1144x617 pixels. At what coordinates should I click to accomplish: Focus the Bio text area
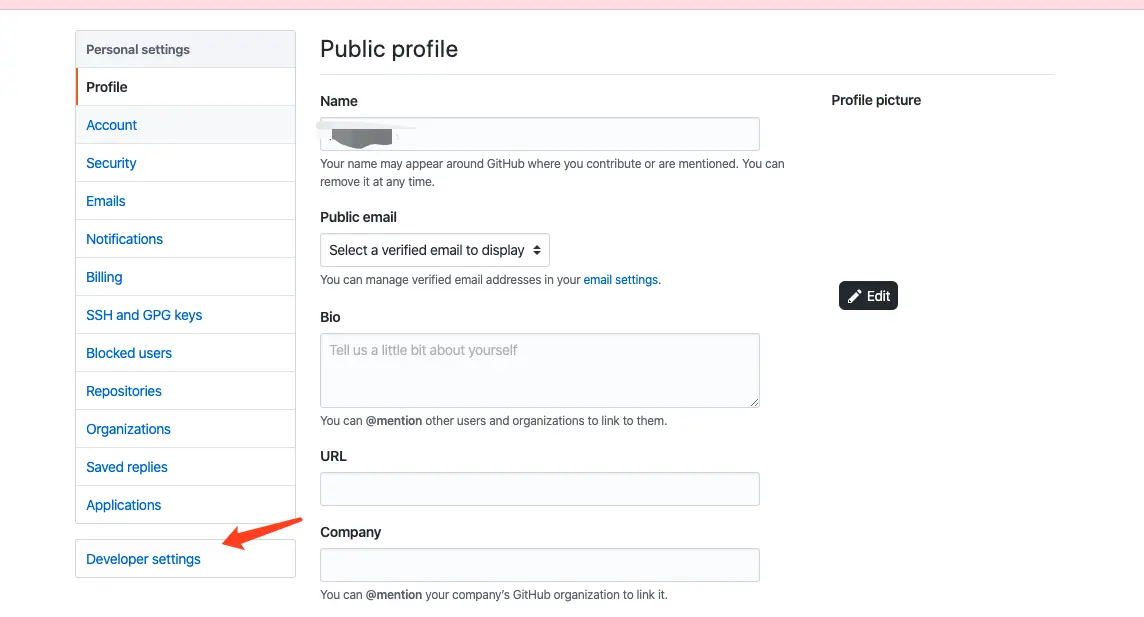point(539,370)
